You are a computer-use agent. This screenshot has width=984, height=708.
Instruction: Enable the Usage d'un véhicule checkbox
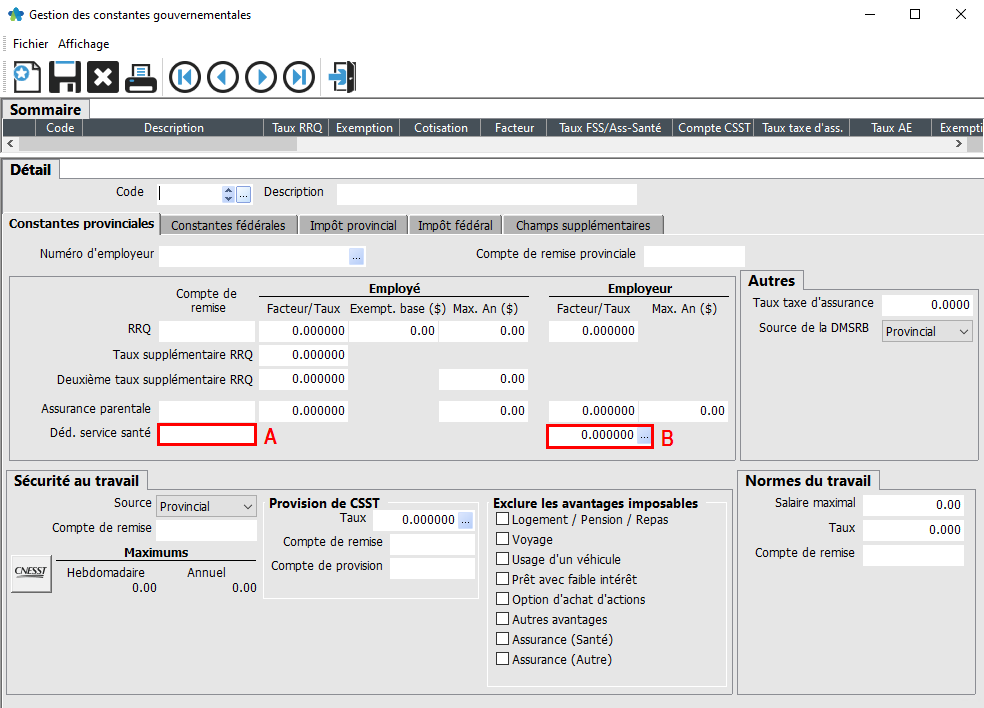[x=503, y=560]
